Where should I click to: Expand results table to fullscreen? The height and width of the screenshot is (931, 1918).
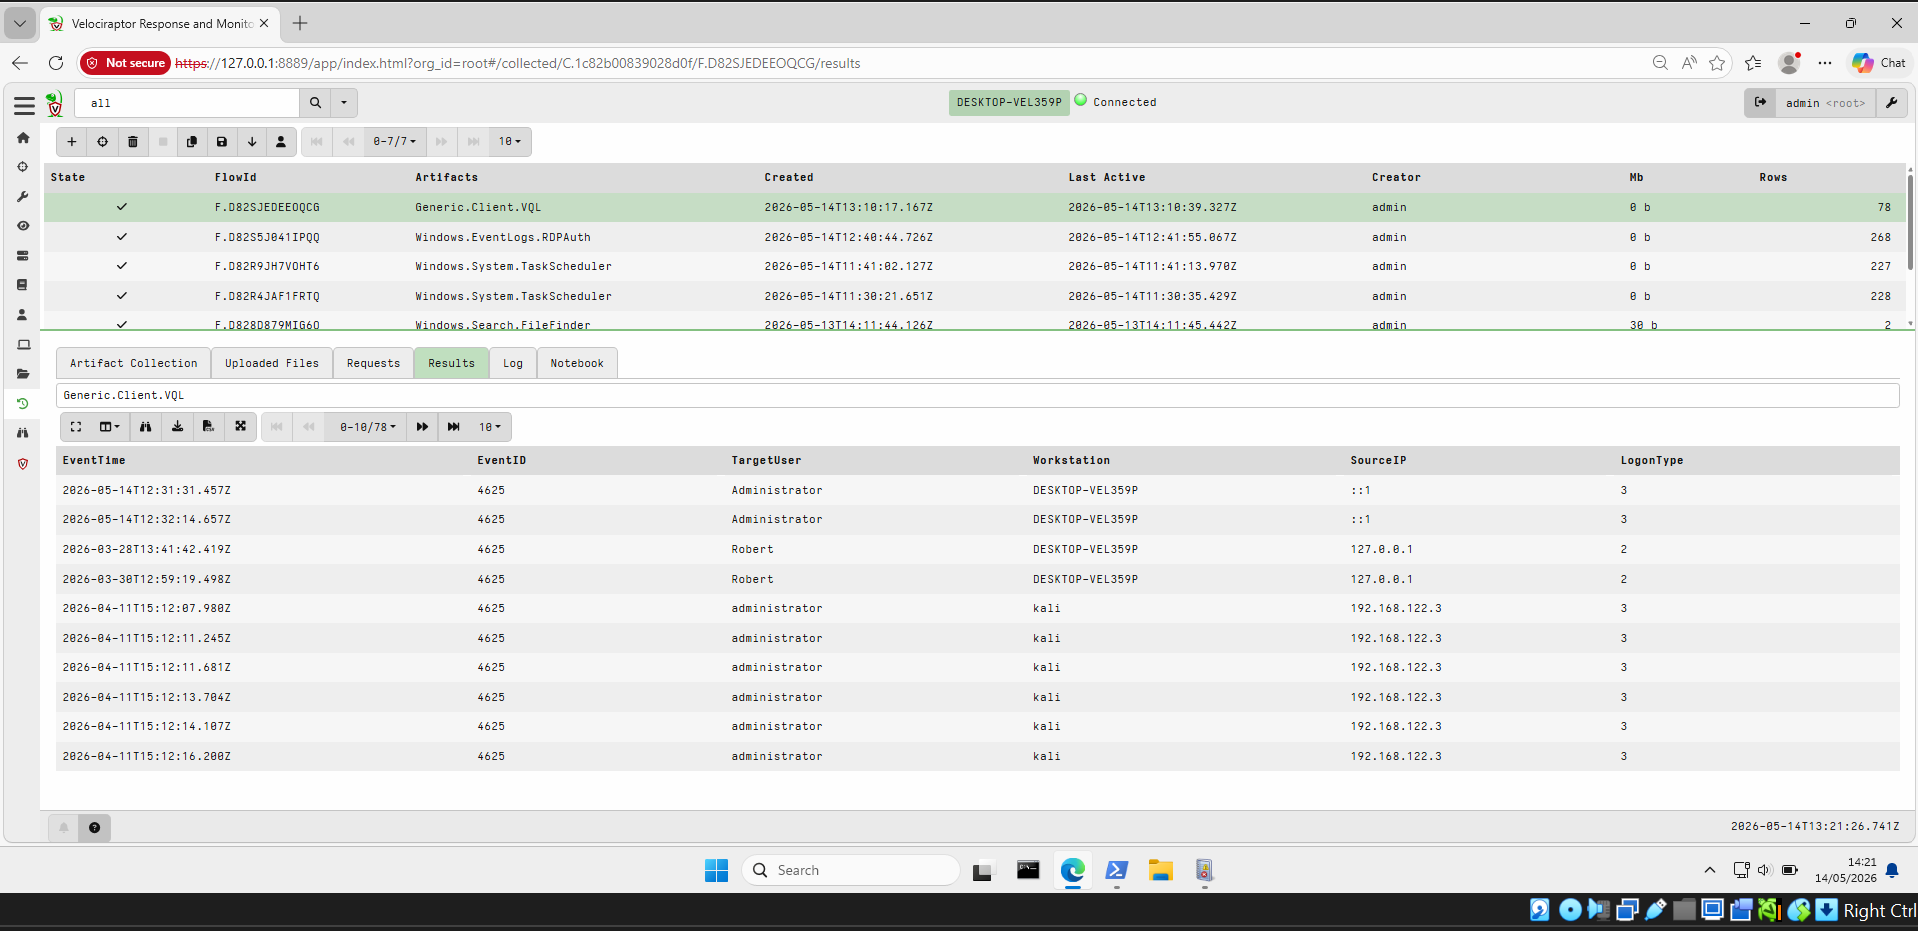click(76, 427)
